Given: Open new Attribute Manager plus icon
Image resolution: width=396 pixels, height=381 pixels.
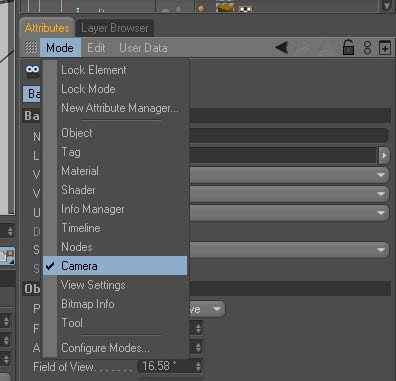Looking at the screenshot, I should point(385,48).
